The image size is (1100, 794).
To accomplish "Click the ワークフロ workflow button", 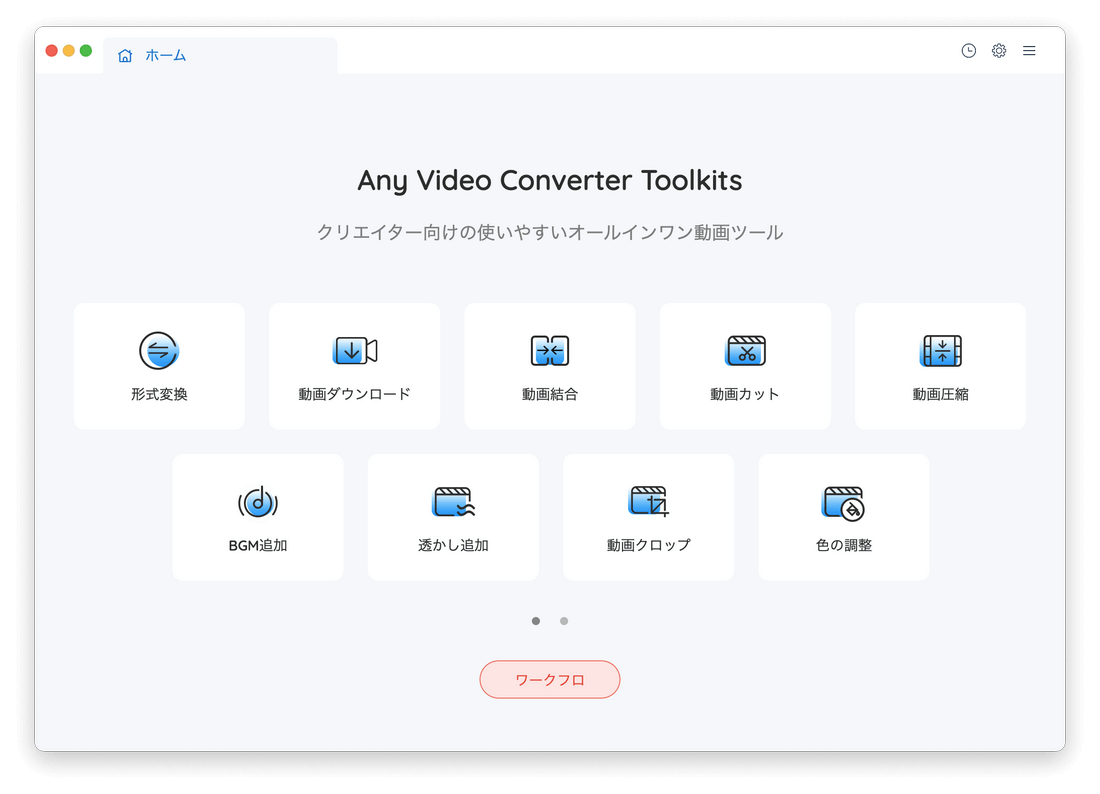I will (x=550, y=679).
